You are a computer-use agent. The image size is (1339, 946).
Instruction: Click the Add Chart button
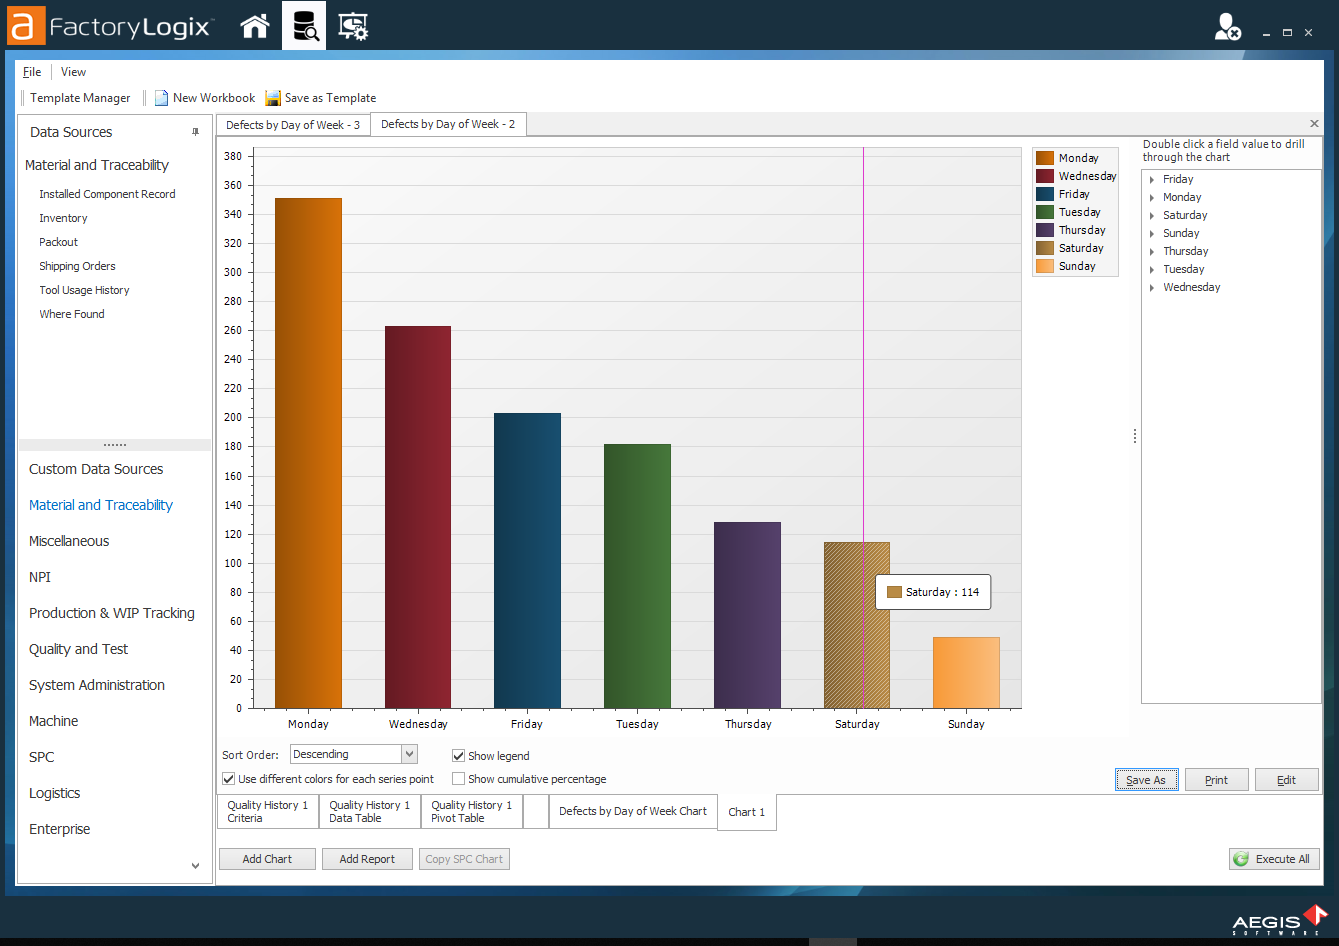[267, 859]
